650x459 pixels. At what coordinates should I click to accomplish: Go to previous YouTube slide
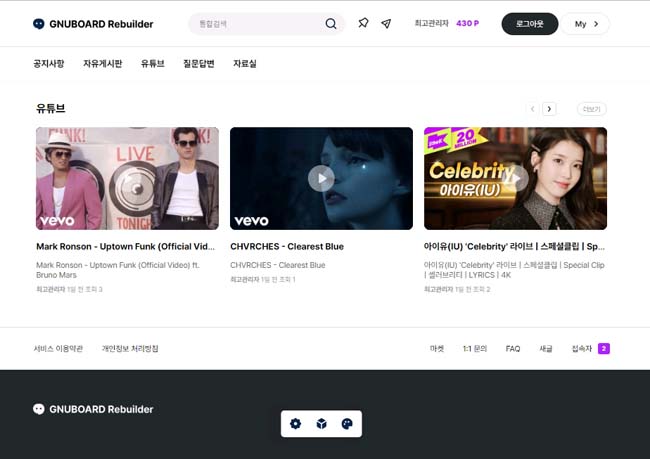click(x=533, y=109)
